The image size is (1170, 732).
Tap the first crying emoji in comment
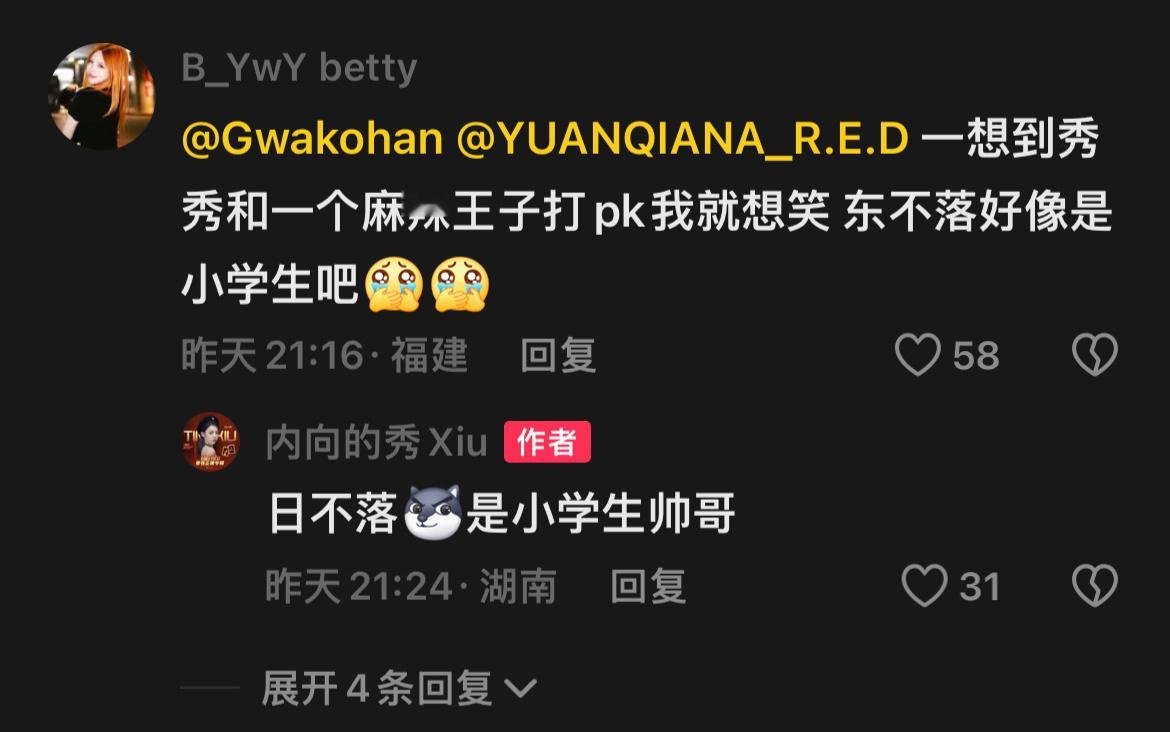click(x=394, y=284)
